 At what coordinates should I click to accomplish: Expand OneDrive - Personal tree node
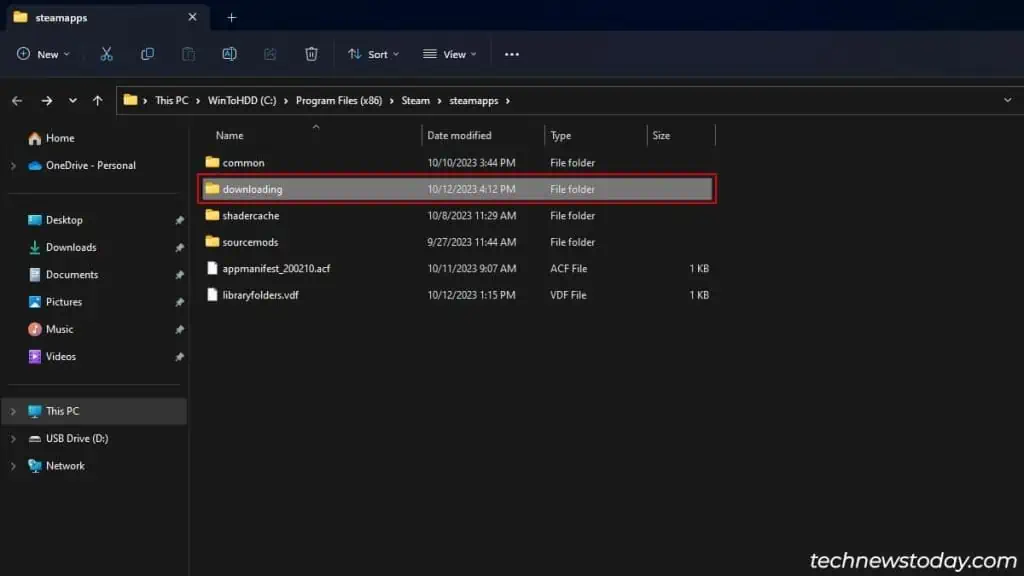13,166
